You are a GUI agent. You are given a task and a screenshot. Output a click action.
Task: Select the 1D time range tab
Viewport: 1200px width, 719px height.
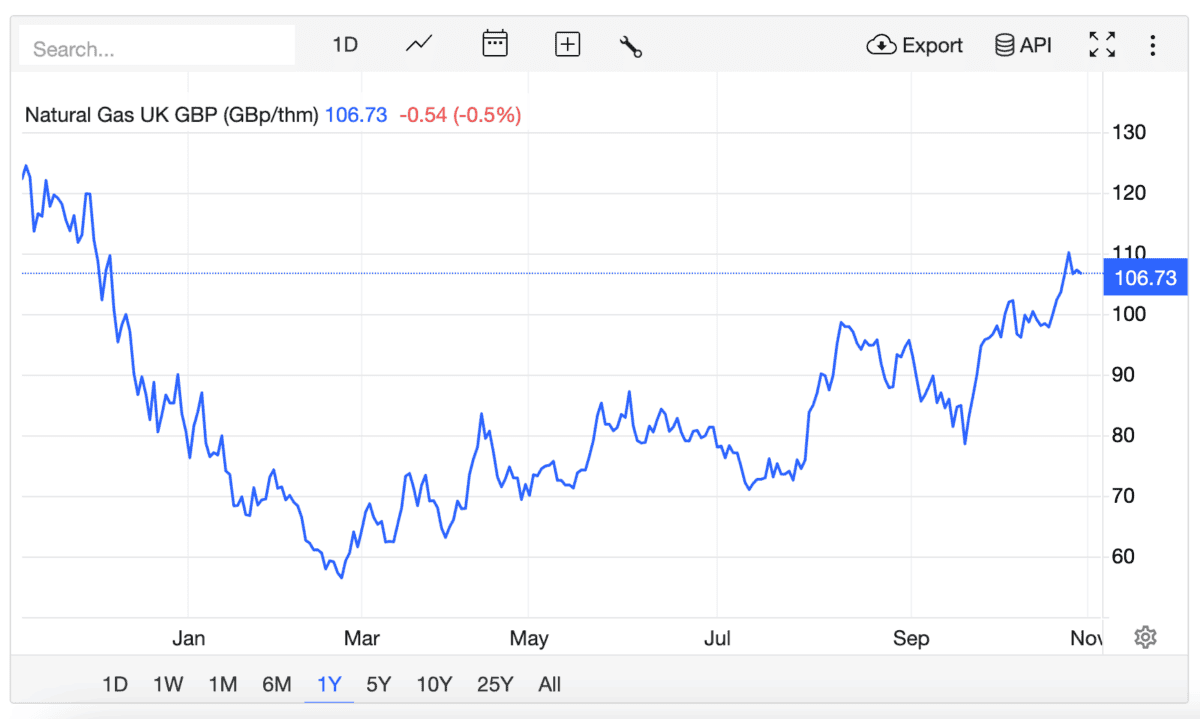point(115,684)
